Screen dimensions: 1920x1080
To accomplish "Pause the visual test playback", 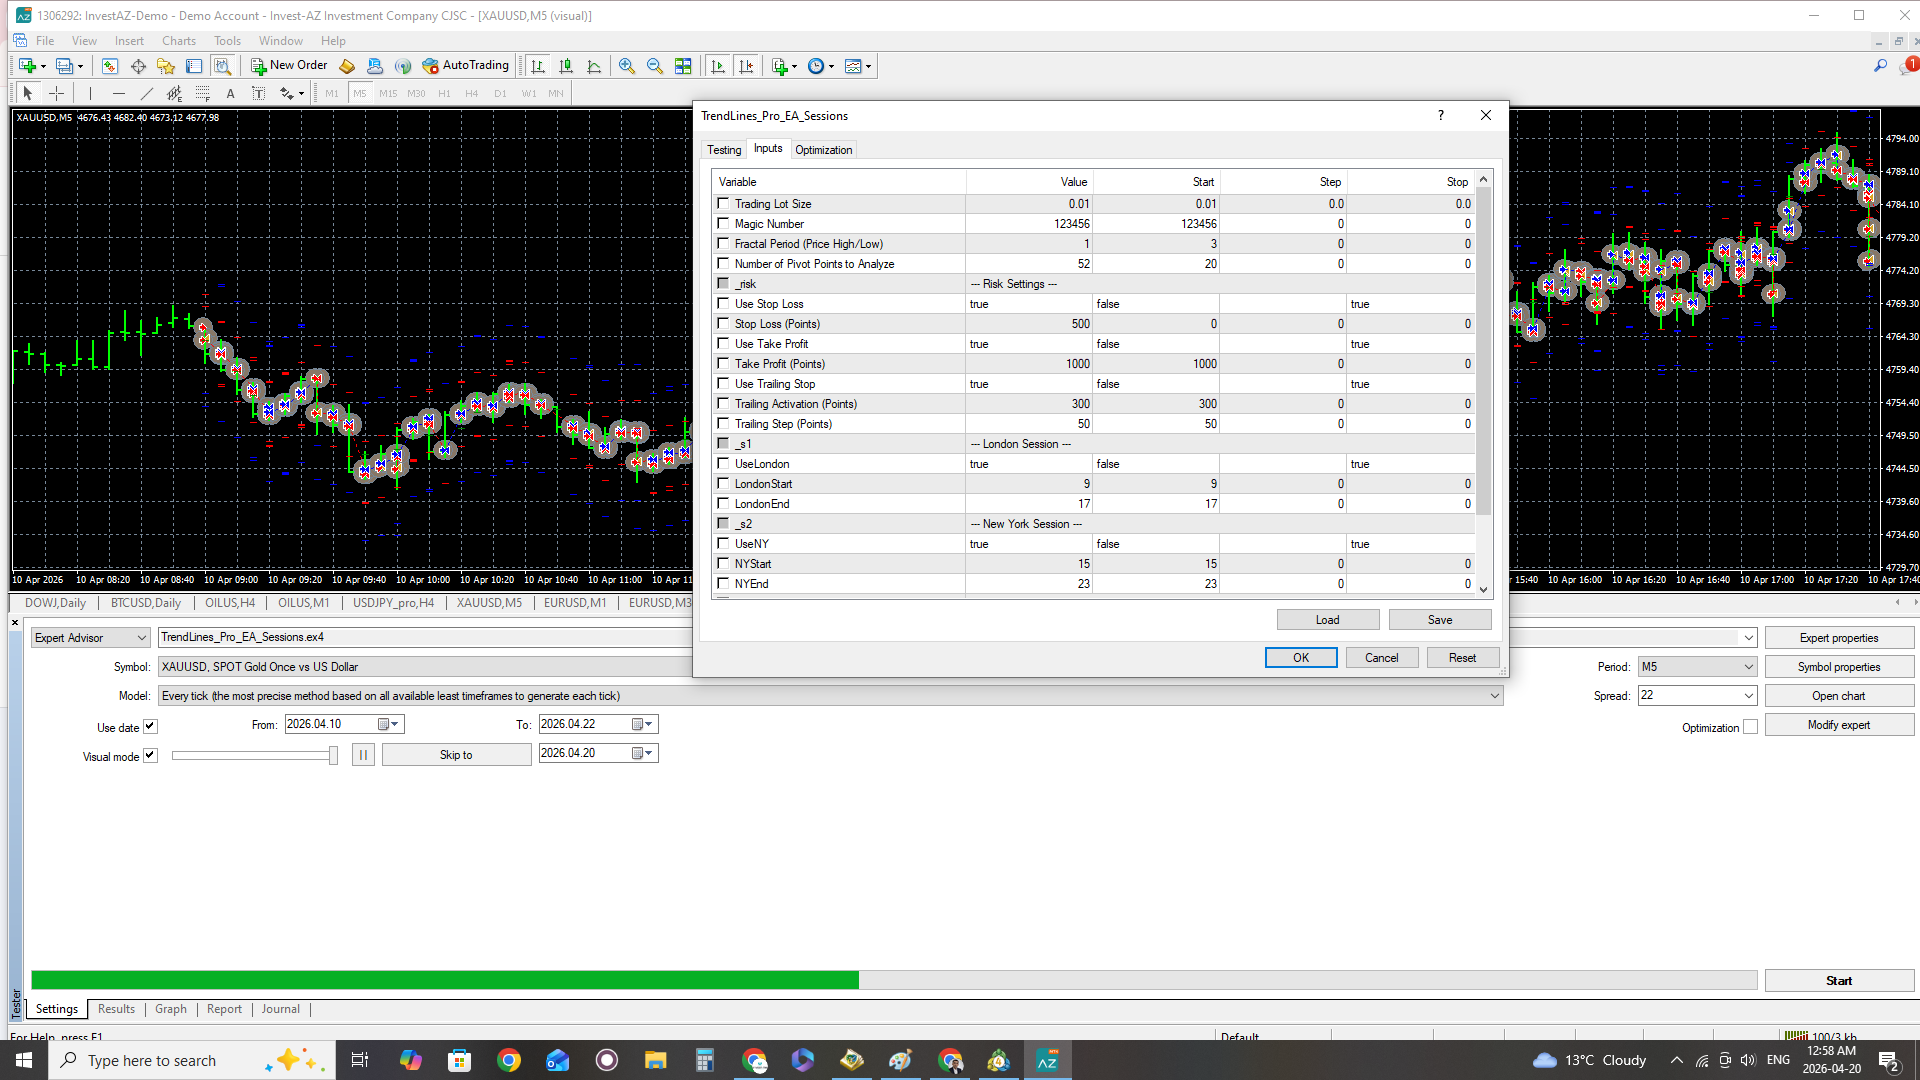I will tap(363, 755).
